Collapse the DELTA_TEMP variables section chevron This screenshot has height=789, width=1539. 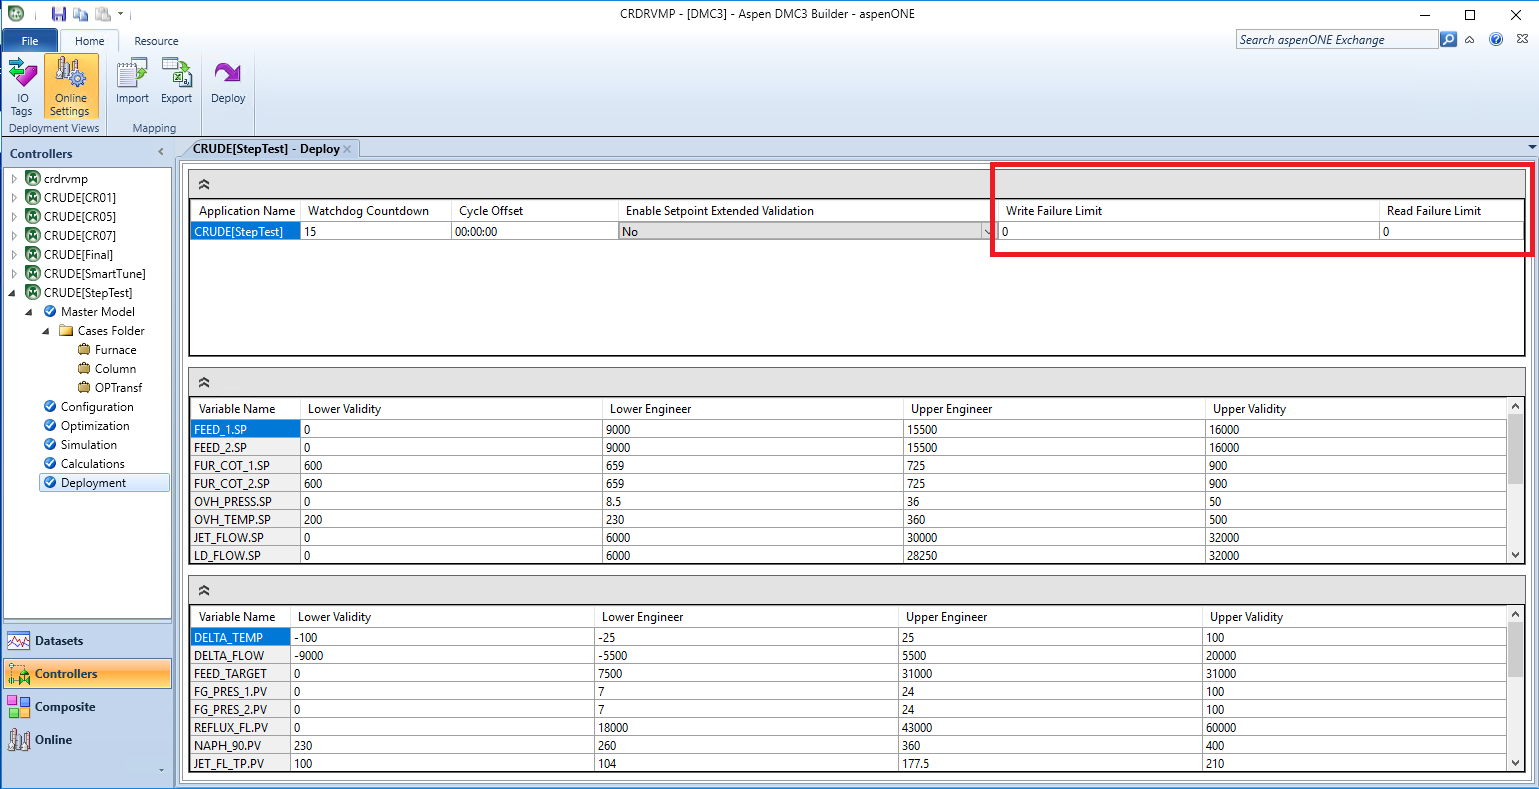204,591
